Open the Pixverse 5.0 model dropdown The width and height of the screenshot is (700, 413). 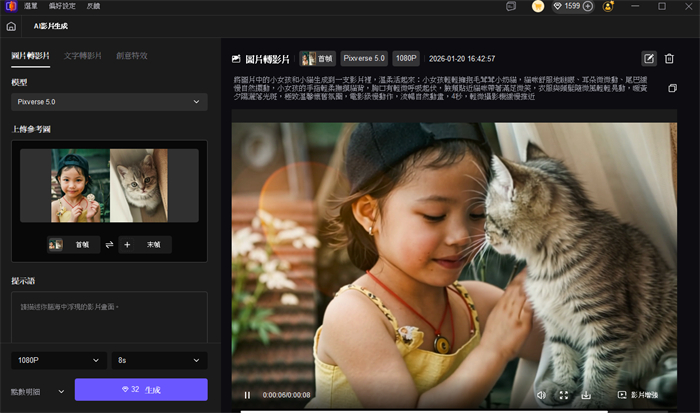(109, 102)
